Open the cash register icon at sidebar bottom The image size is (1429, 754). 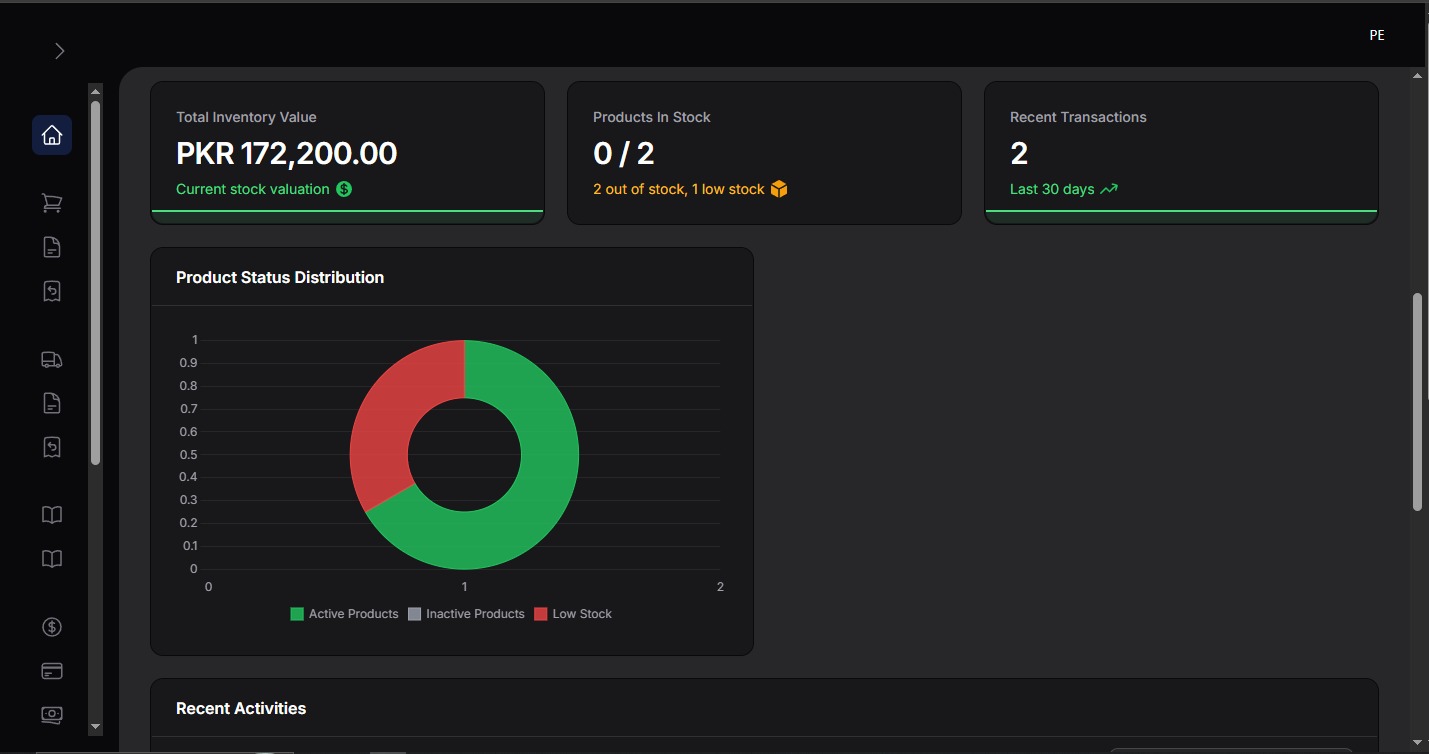pyautogui.click(x=51, y=714)
